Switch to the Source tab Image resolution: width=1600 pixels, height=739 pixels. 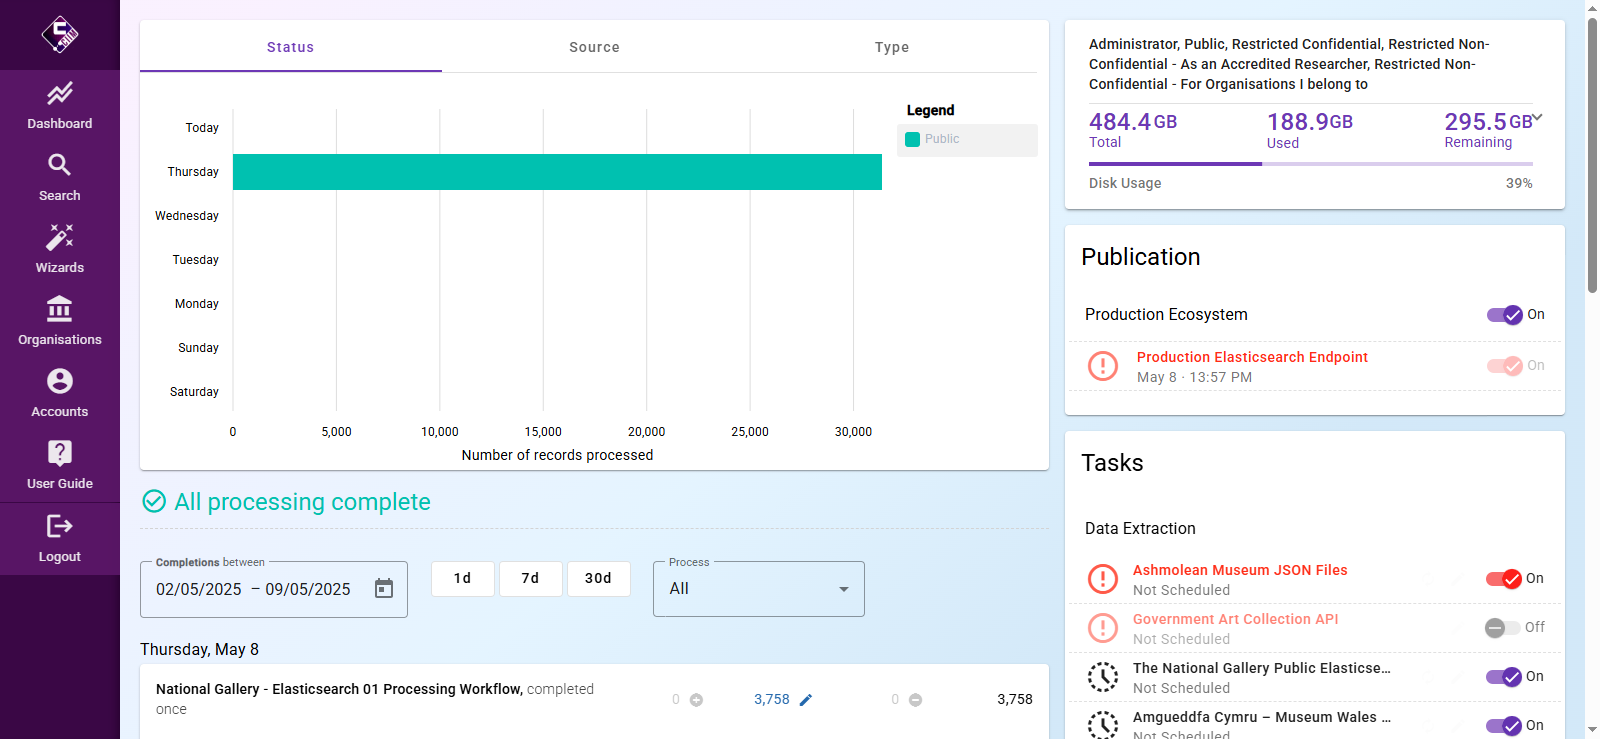tap(594, 47)
